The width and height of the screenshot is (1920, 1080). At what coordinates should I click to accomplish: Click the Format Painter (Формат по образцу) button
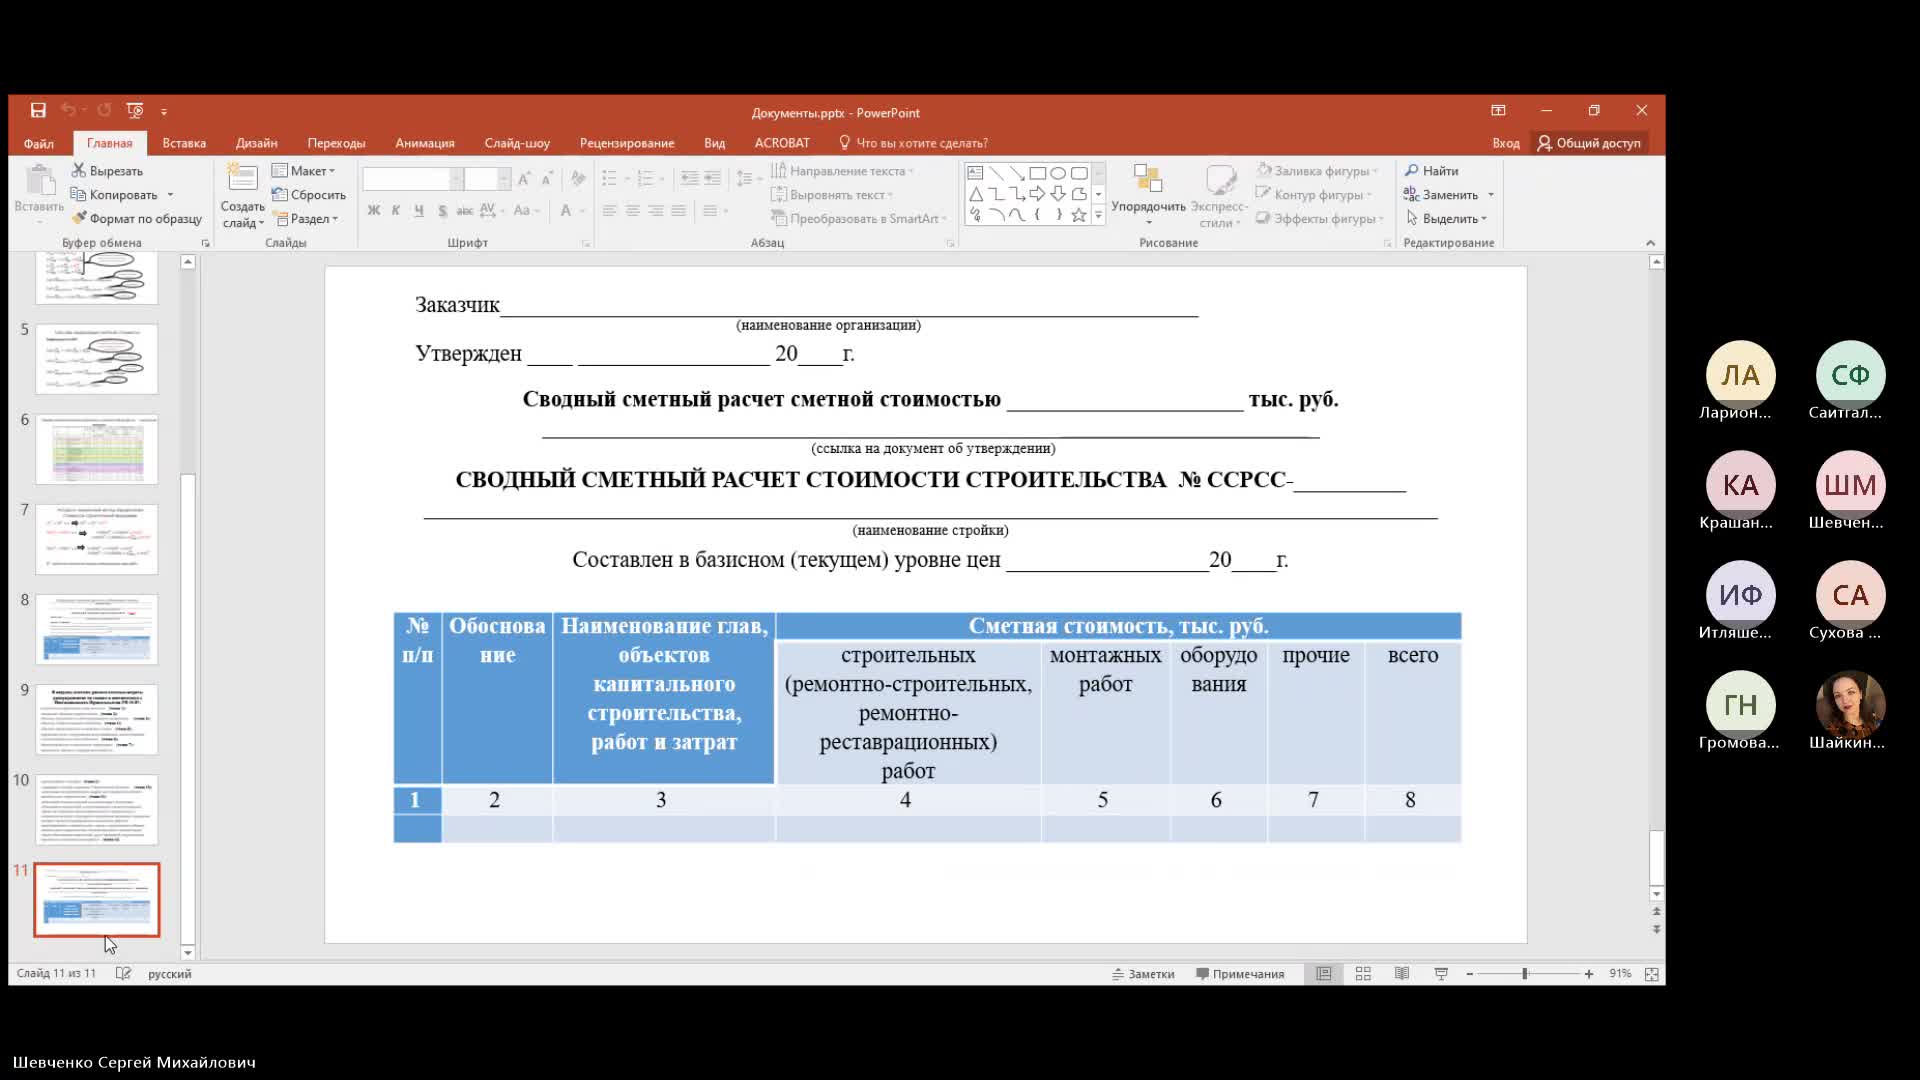point(137,219)
